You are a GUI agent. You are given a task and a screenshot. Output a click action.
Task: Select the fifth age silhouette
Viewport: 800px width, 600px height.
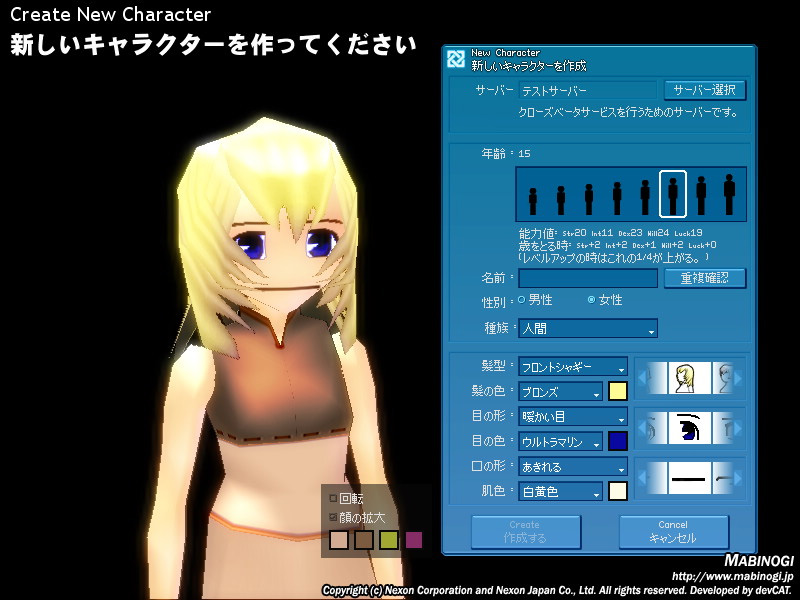click(645, 197)
